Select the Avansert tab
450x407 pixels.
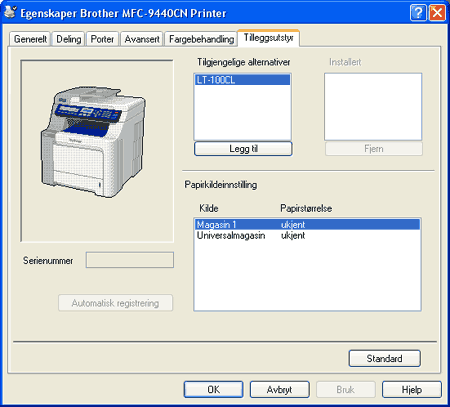142,39
